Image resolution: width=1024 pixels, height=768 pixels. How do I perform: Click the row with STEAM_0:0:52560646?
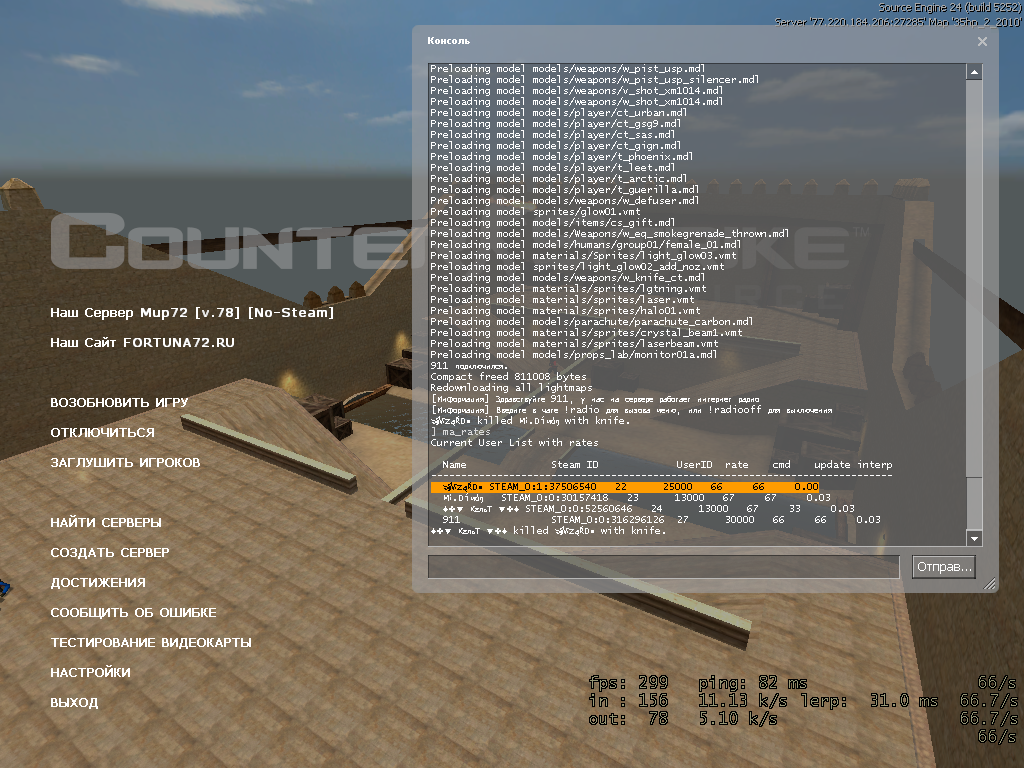(x=648, y=509)
